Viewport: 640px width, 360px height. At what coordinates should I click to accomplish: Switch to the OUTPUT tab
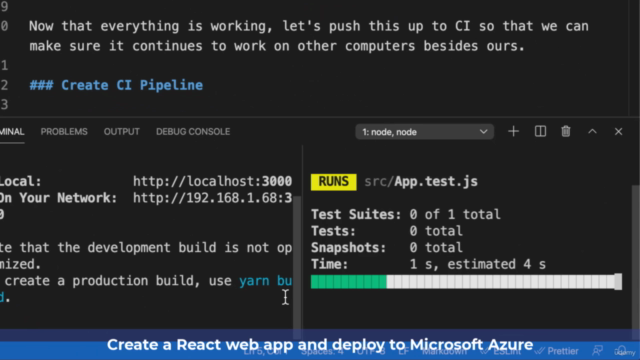122,132
